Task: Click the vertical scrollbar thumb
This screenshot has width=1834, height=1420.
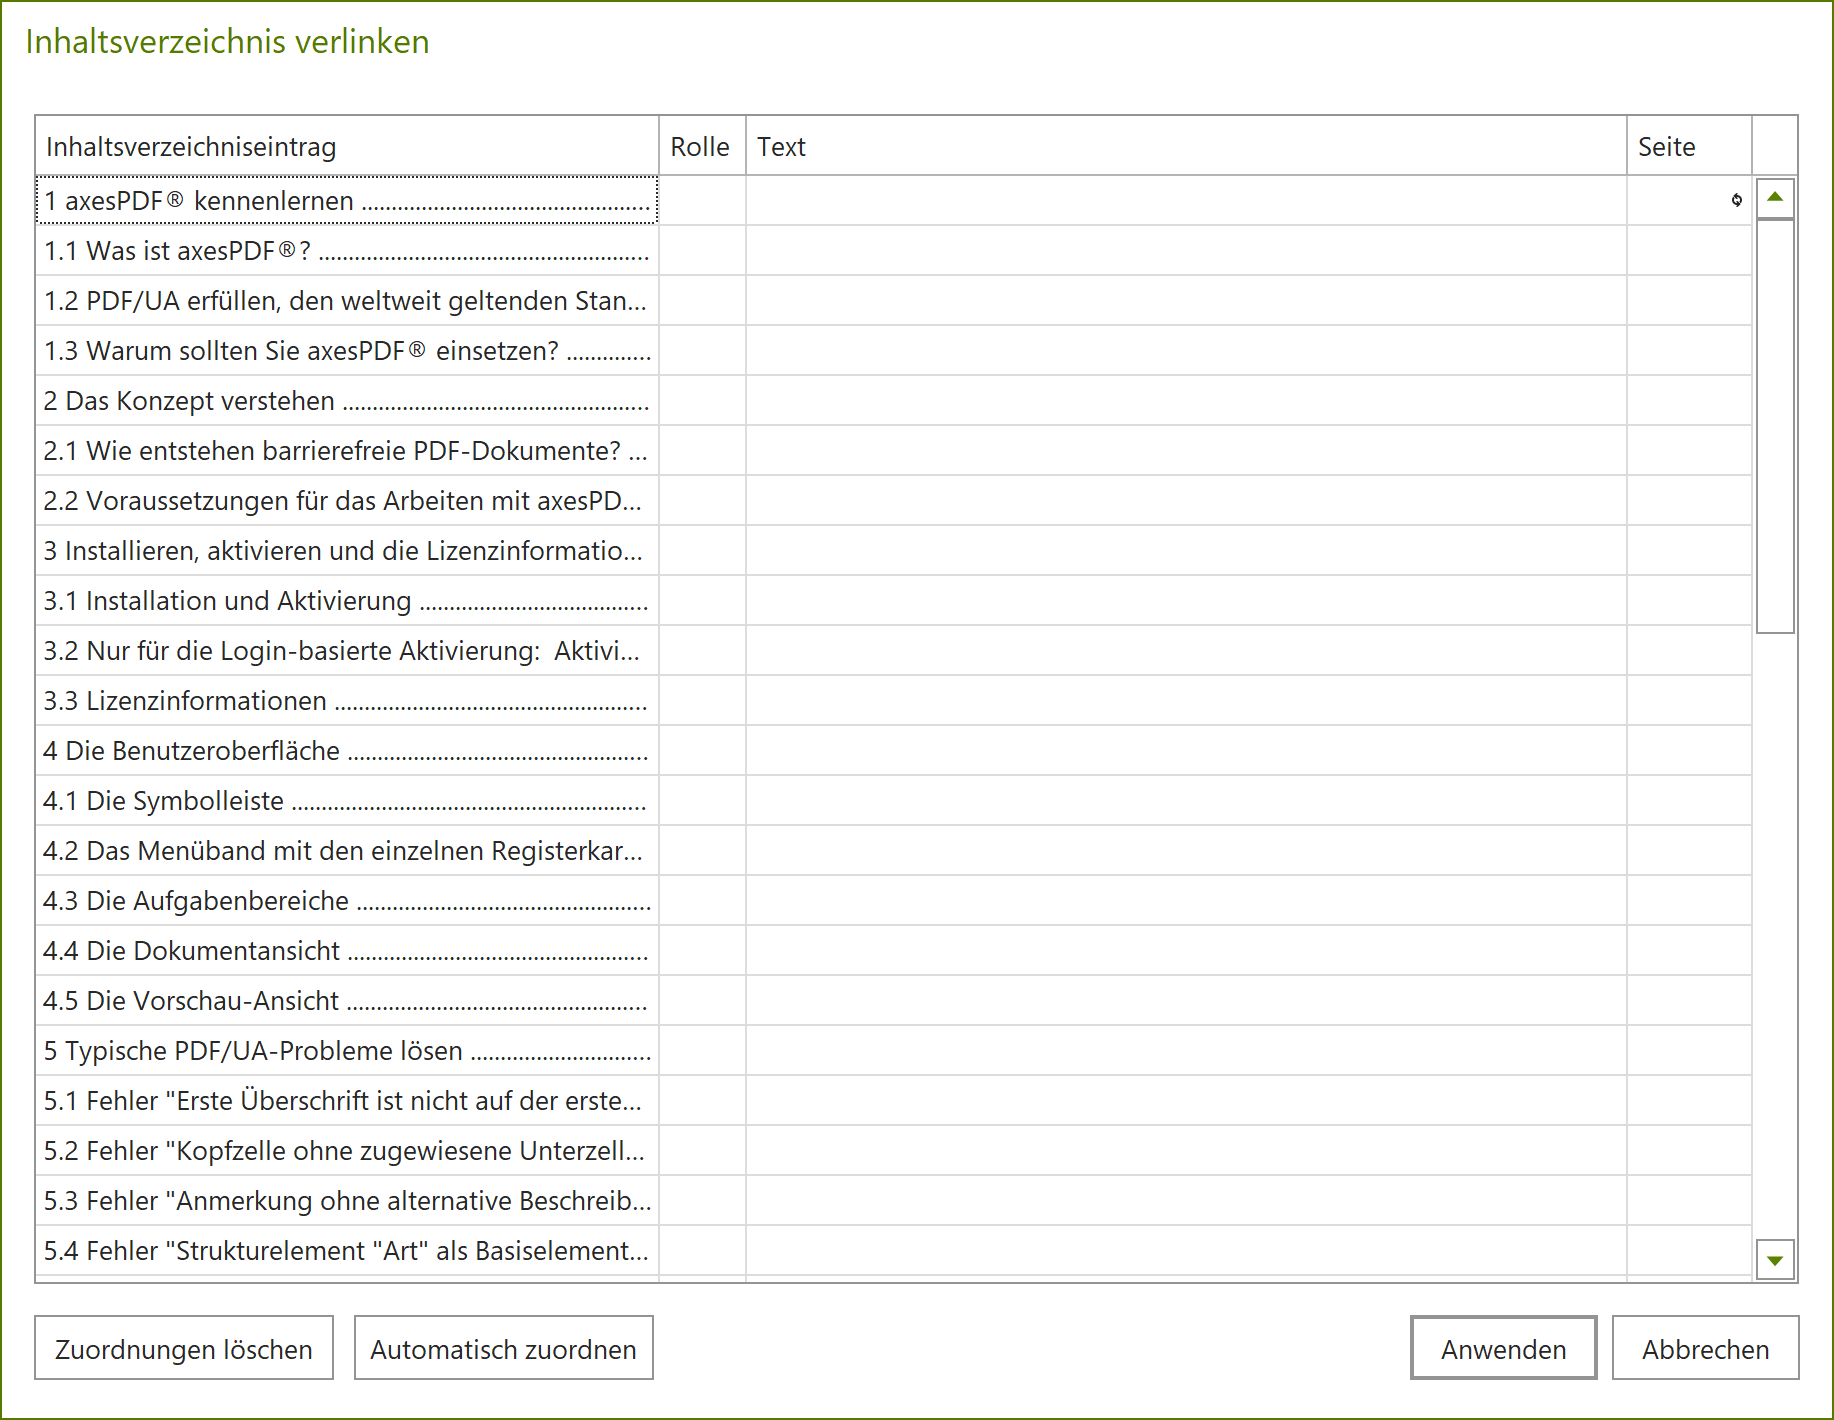Action: pos(1775,427)
